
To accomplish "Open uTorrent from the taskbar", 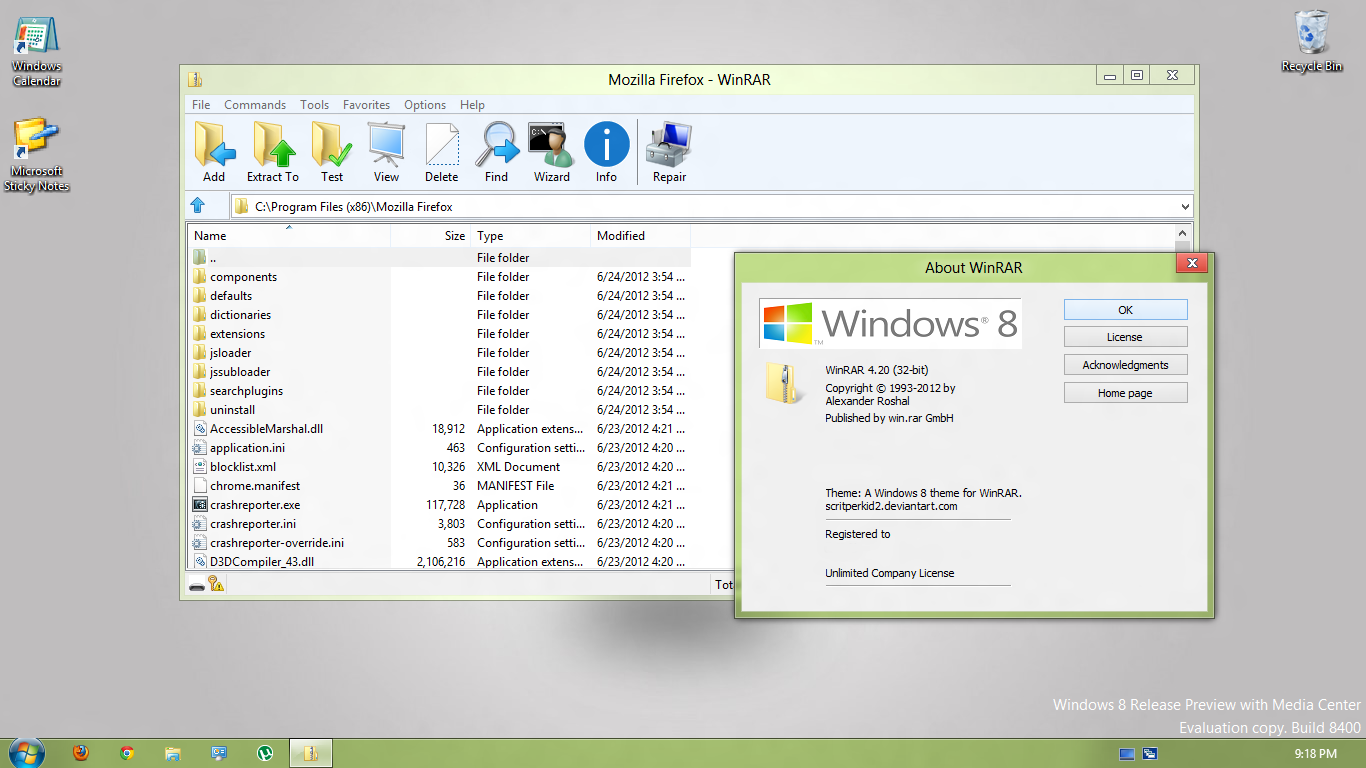I will [265, 753].
